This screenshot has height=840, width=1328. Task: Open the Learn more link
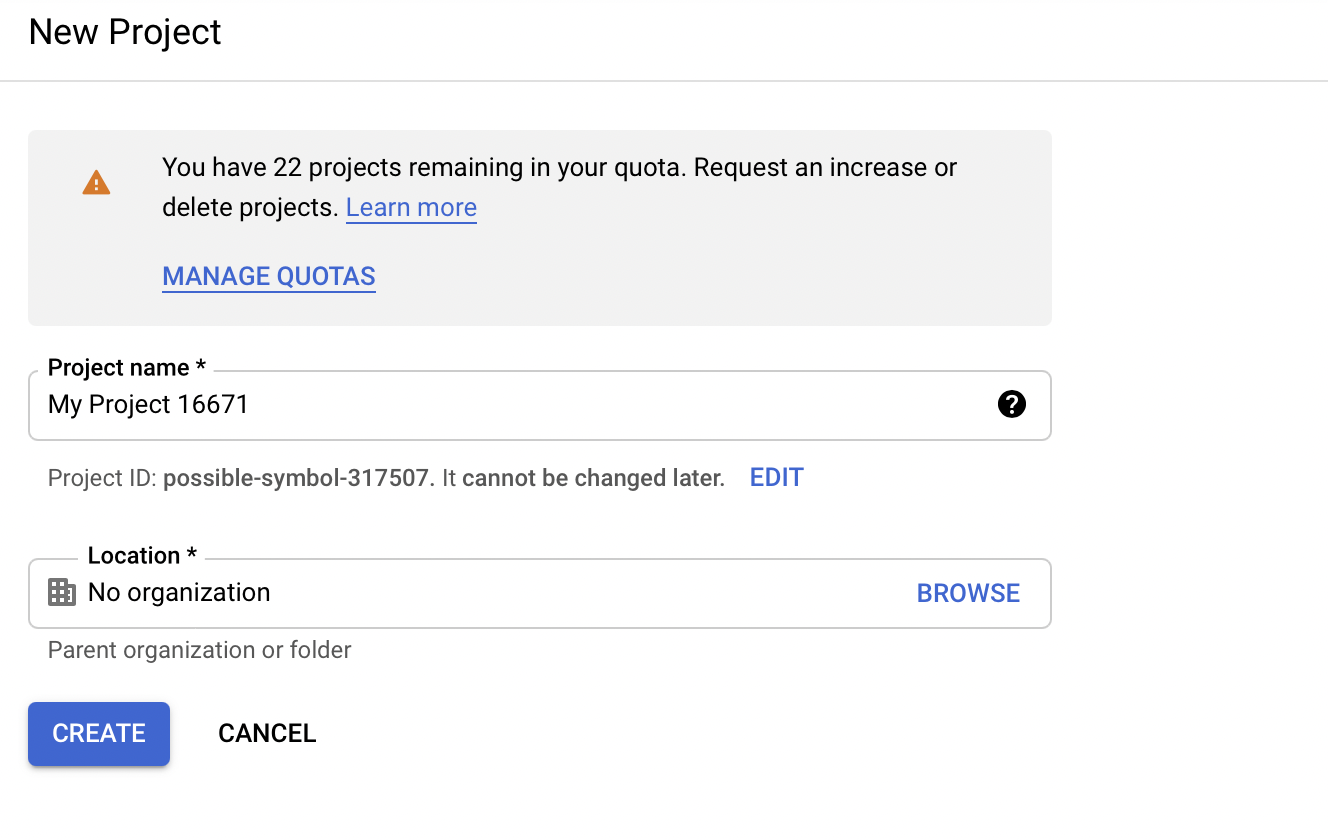[411, 208]
